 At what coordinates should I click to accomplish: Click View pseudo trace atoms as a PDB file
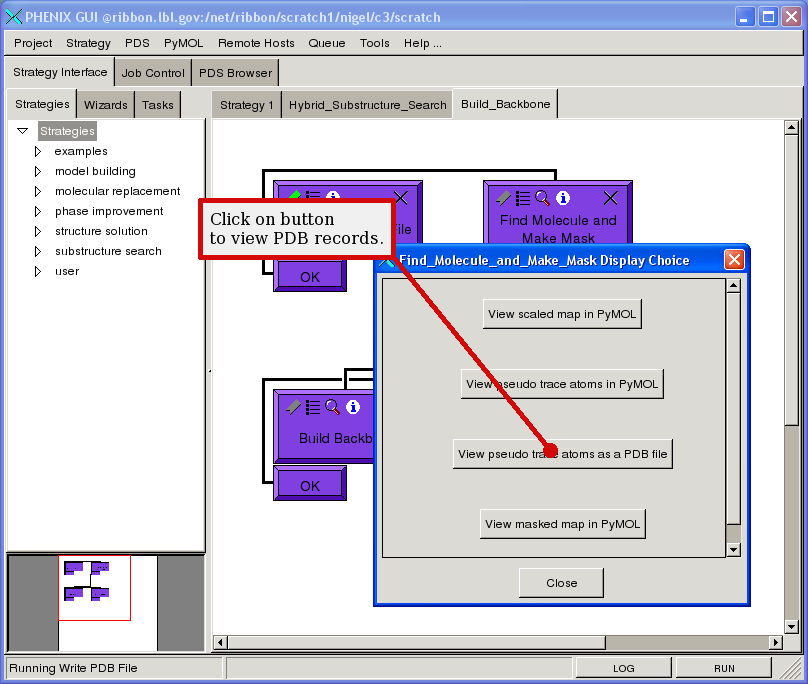[x=562, y=454]
